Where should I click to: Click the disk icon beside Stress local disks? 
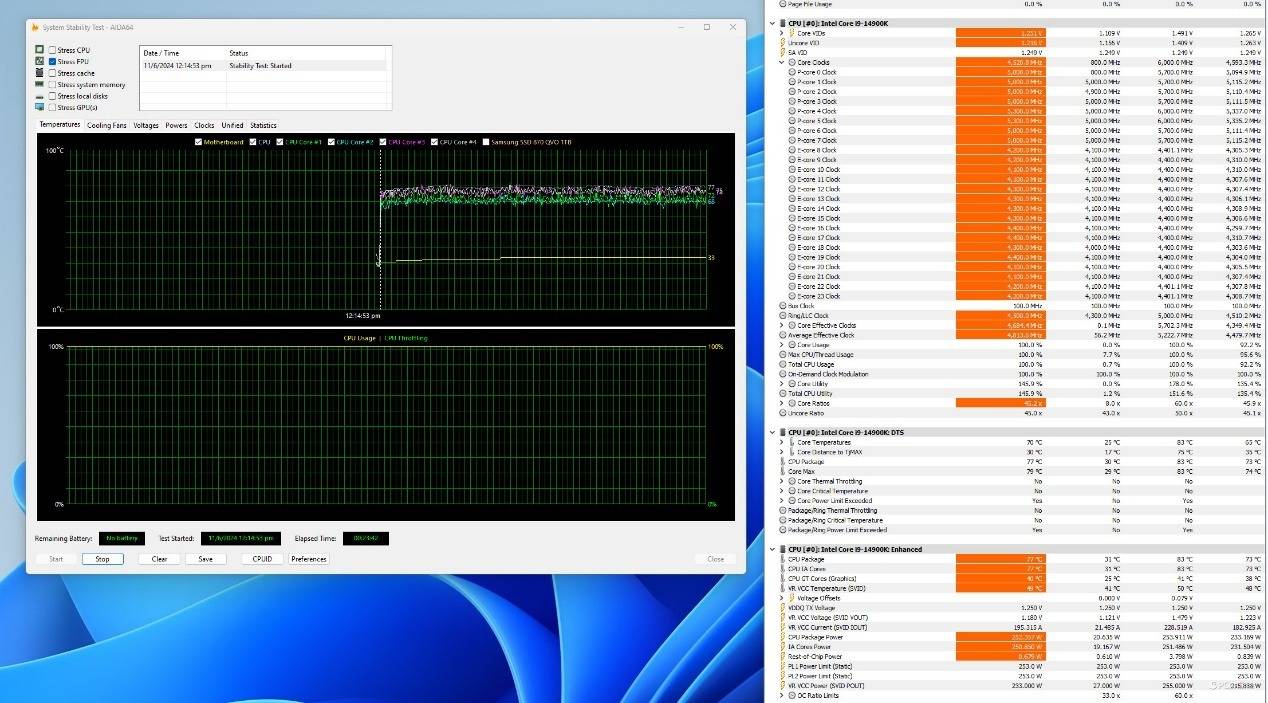point(40,96)
